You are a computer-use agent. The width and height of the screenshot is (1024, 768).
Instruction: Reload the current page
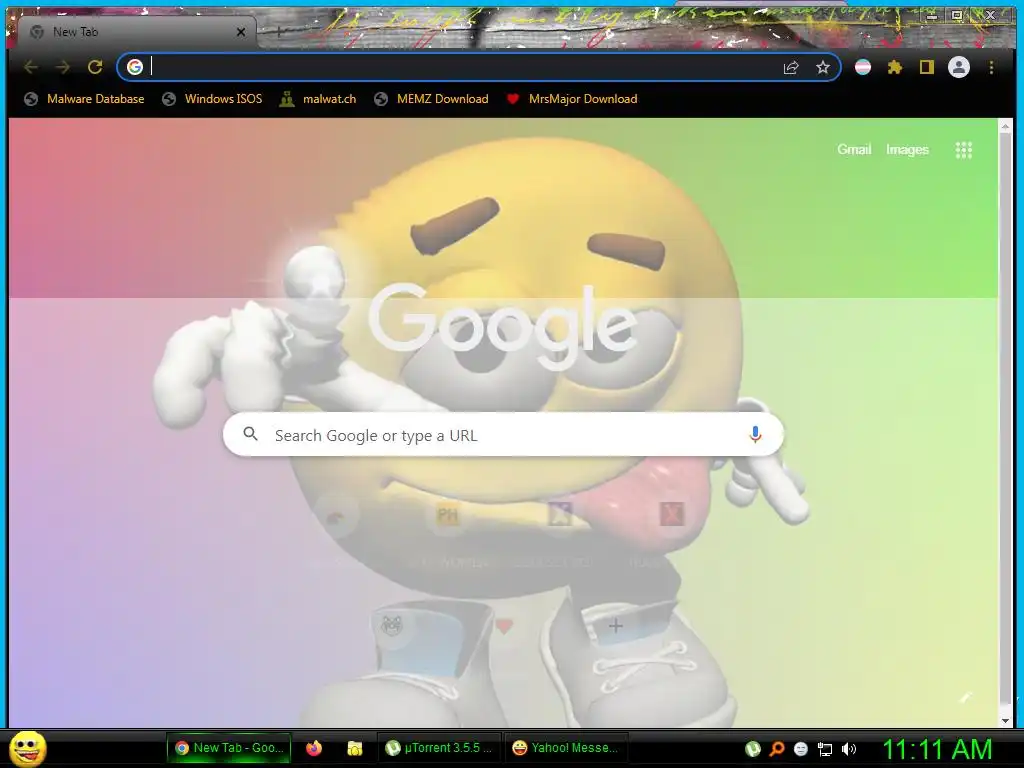click(x=95, y=67)
